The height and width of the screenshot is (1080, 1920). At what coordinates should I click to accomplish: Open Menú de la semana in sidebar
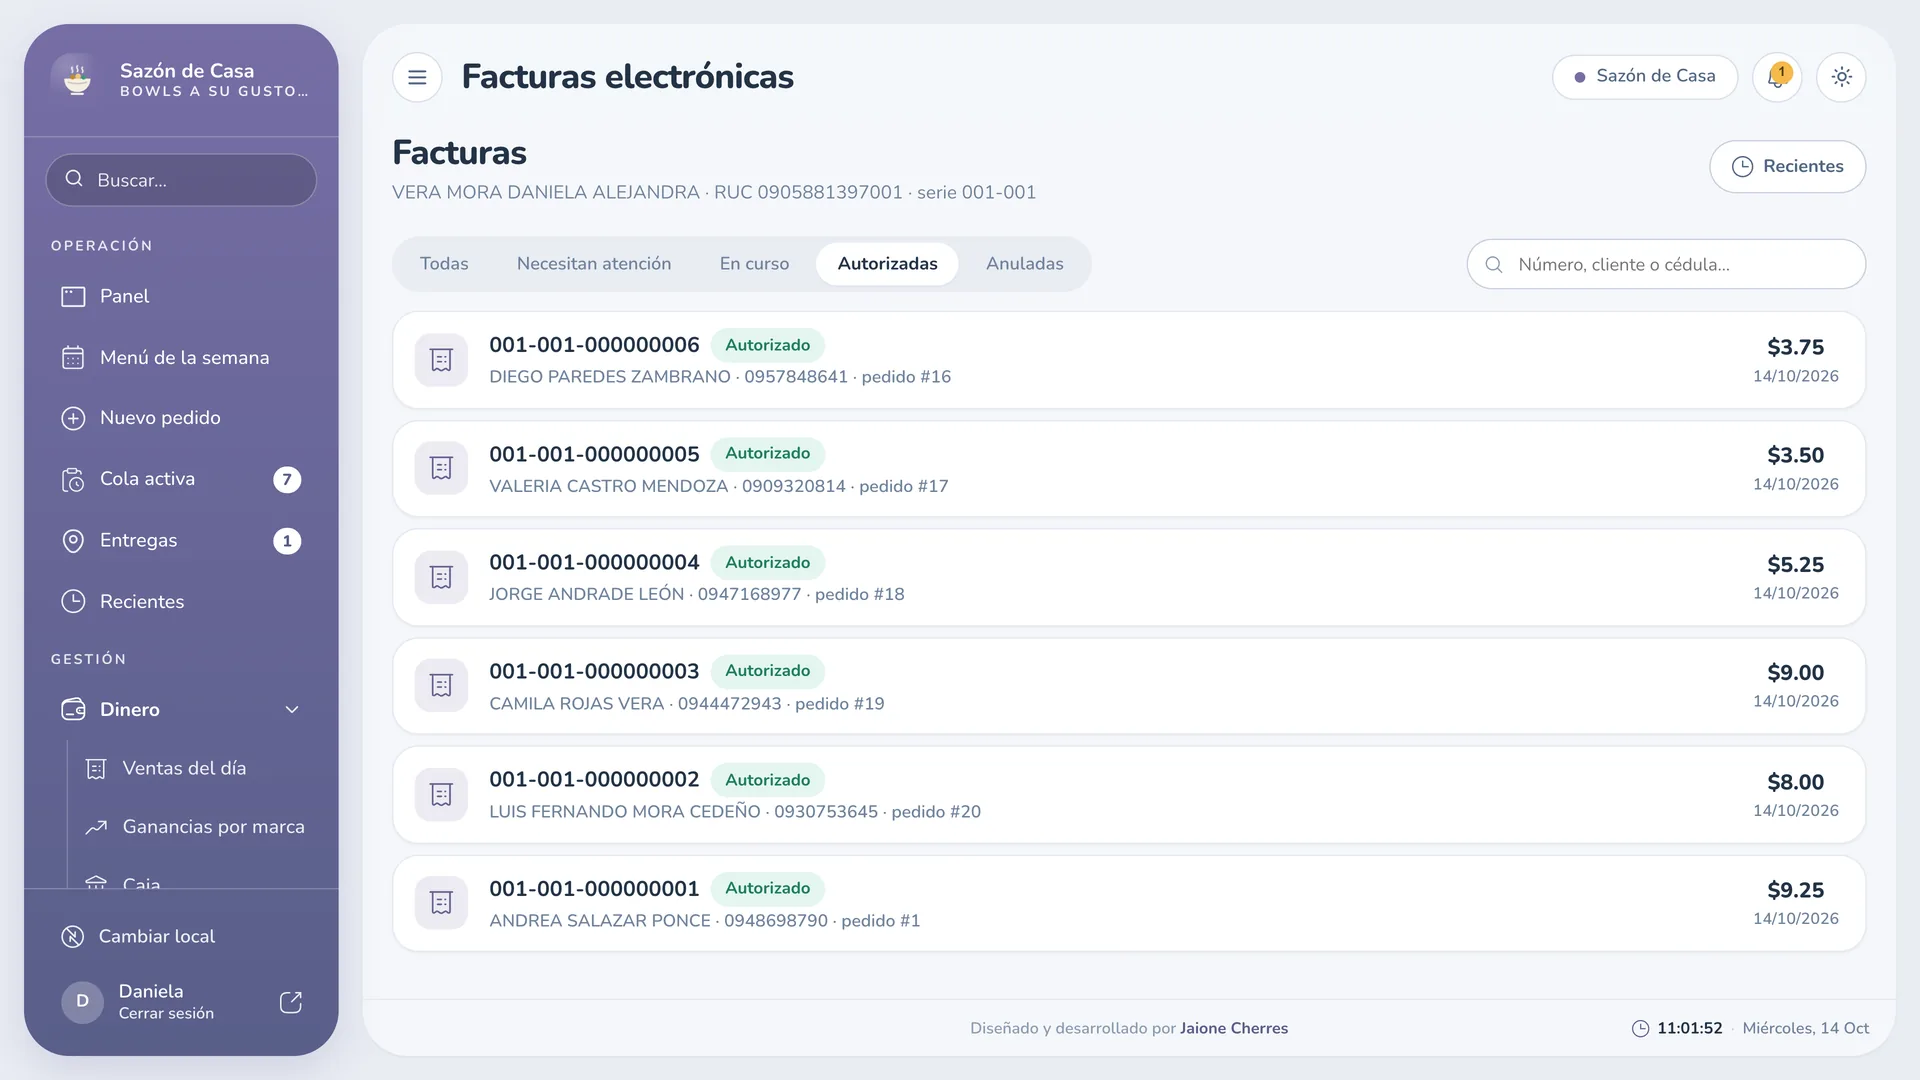click(181, 358)
